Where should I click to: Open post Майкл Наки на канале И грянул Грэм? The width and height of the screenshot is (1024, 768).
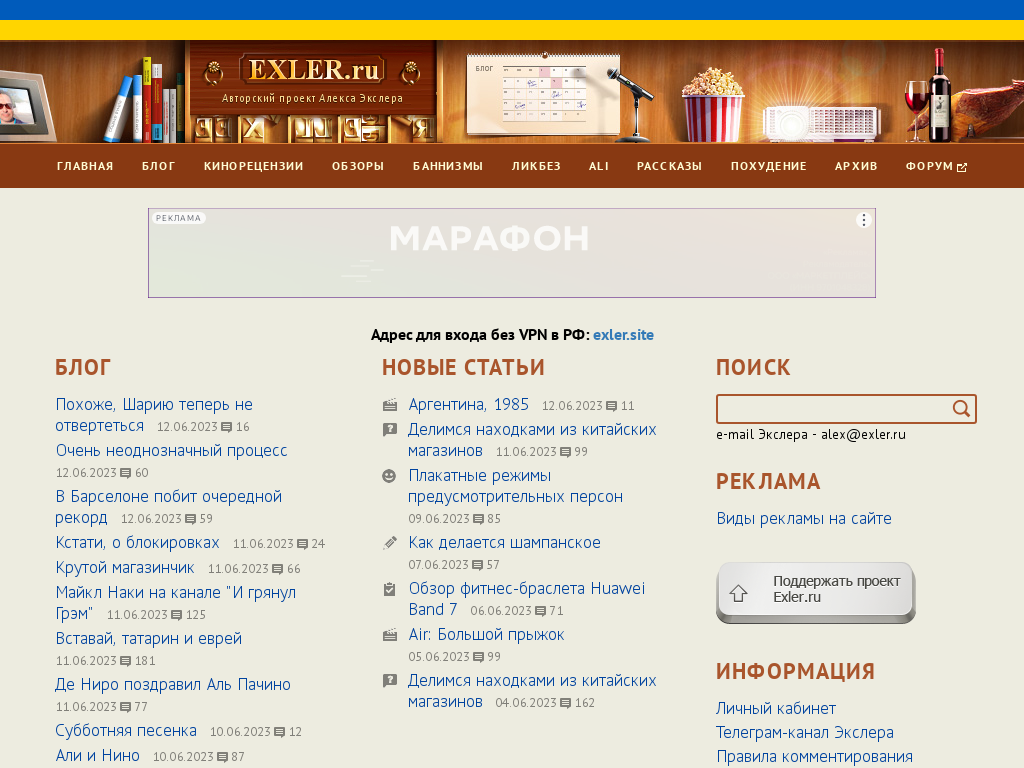(x=176, y=603)
